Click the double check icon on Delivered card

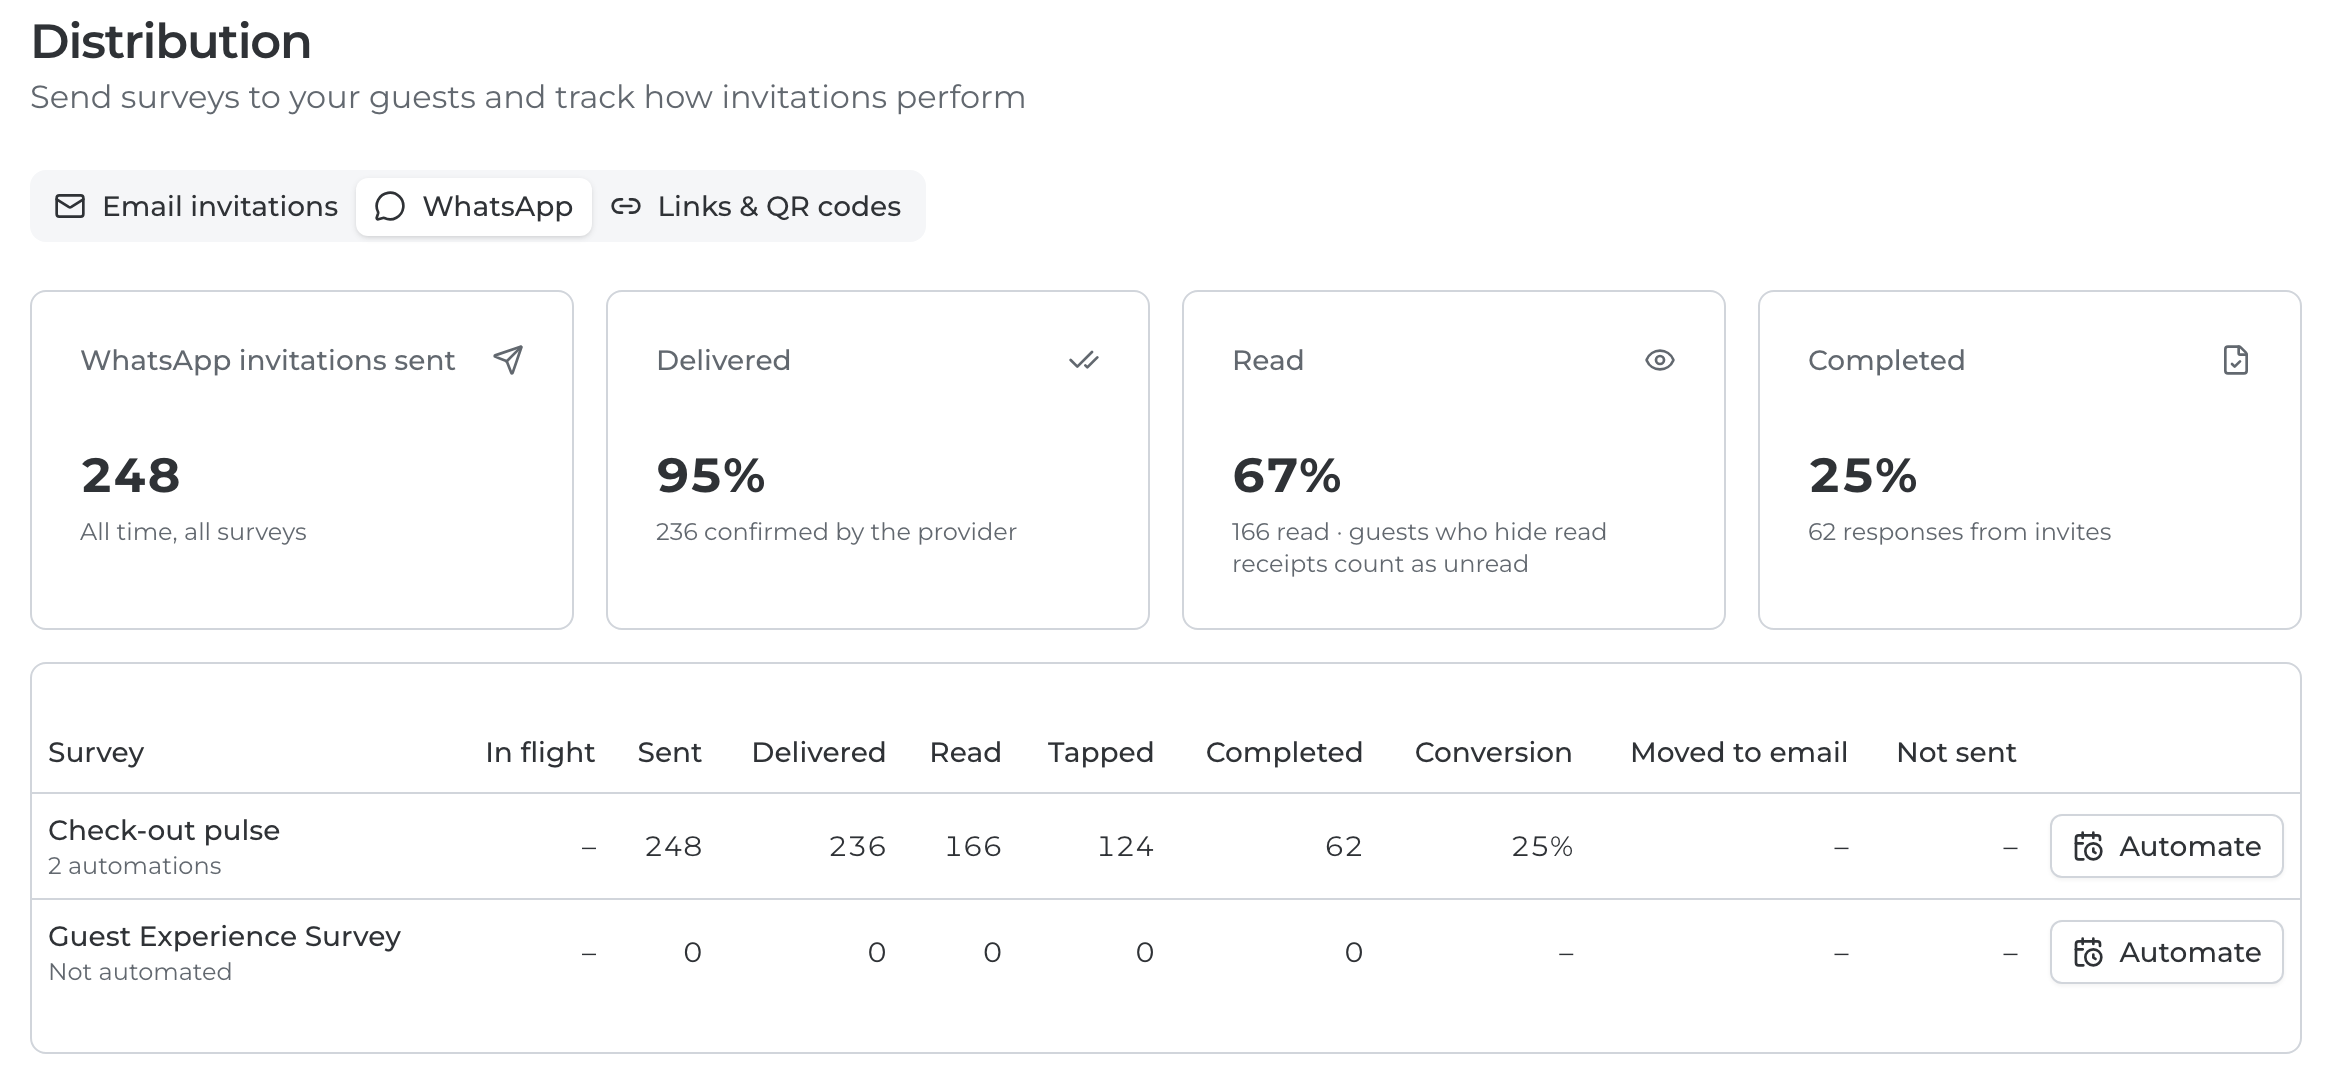coord(1084,360)
